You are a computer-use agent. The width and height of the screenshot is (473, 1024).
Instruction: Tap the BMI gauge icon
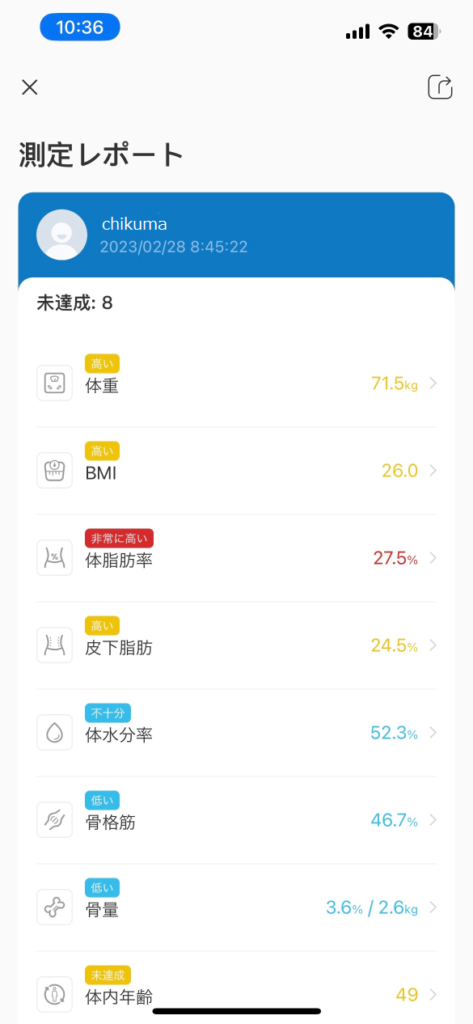(54, 470)
